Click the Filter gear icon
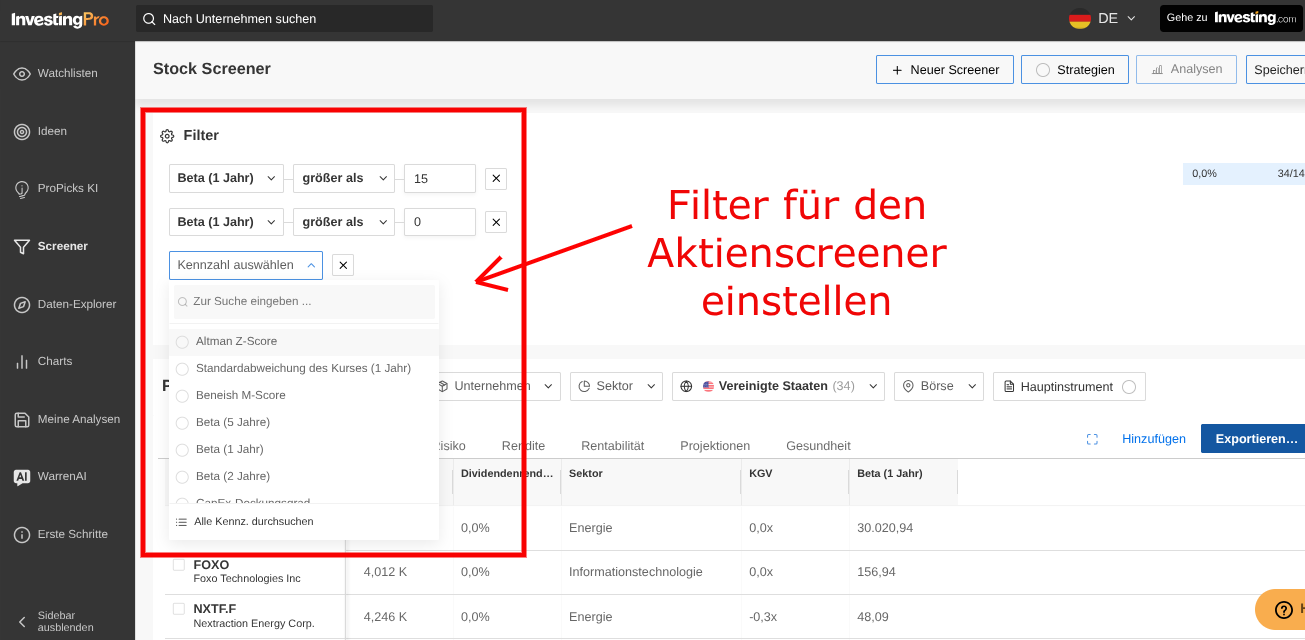The height and width of the screenshot is (640, 1305). (x=167, y=136)
